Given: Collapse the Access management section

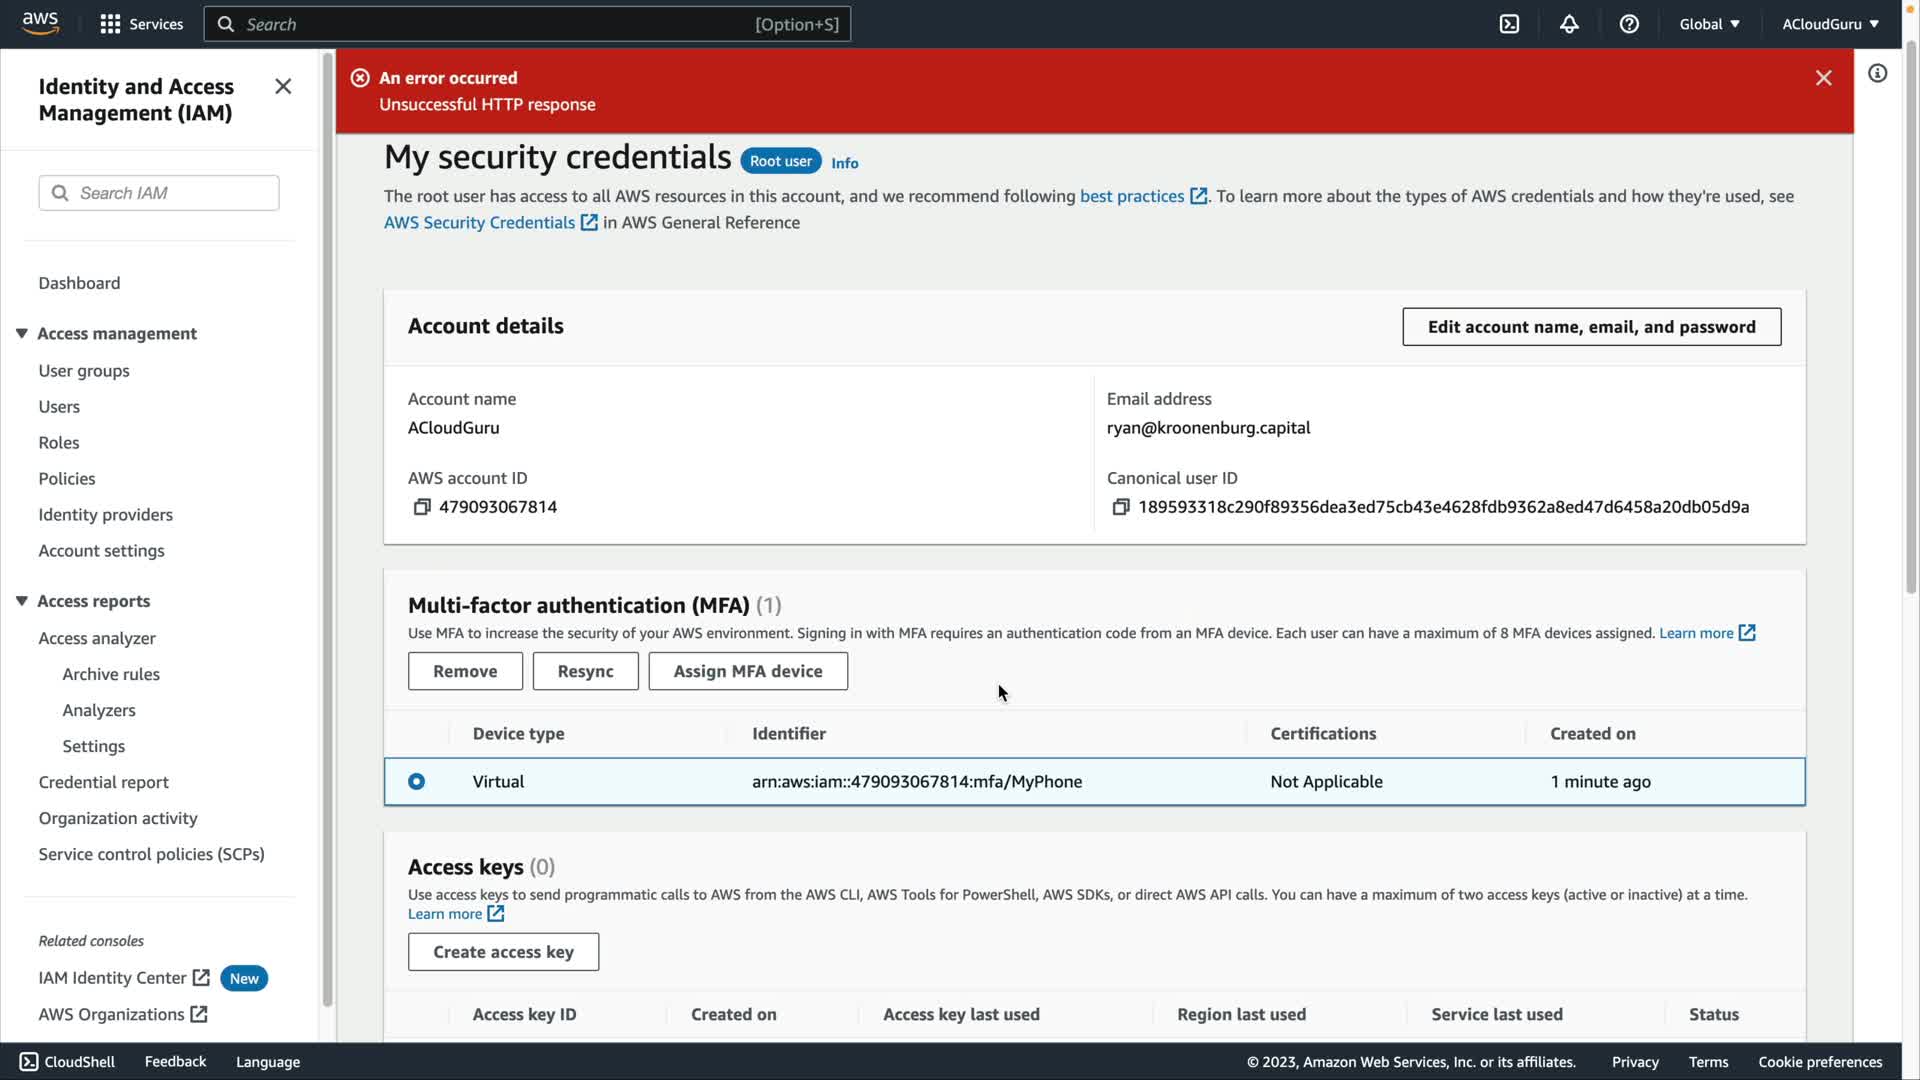Looking at the screenshot, I should tap(21, 333).
